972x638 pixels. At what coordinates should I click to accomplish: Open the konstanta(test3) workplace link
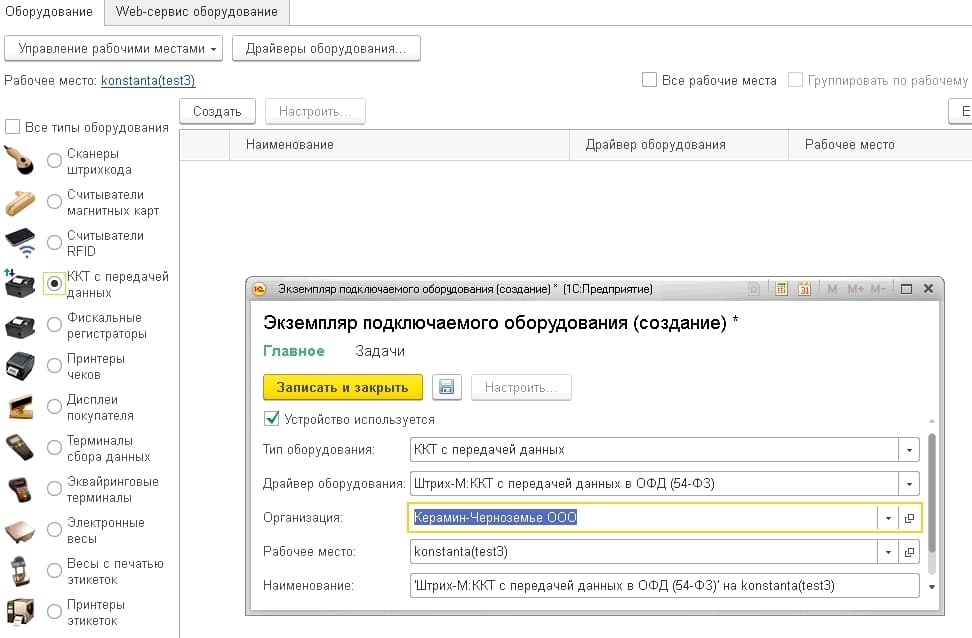click(148, 81)
